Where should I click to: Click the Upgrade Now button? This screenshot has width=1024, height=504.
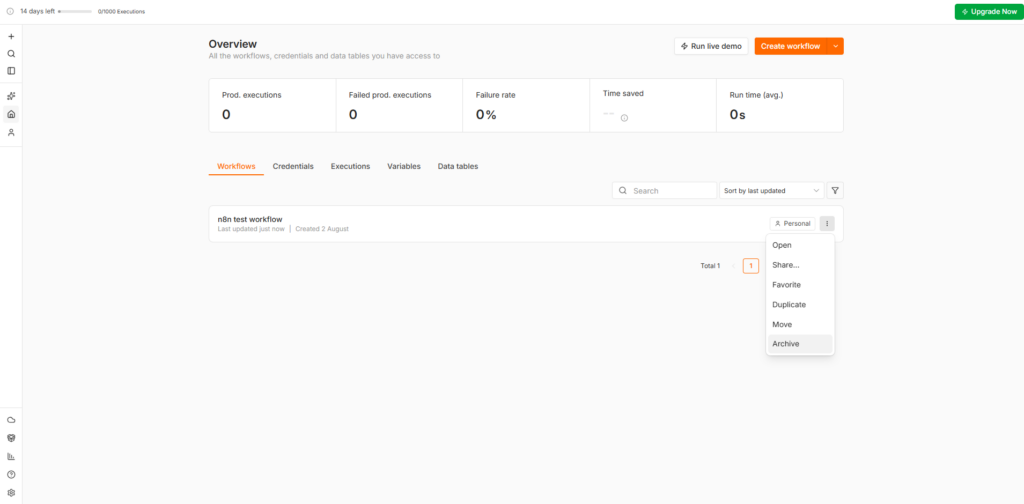(989, 12)
